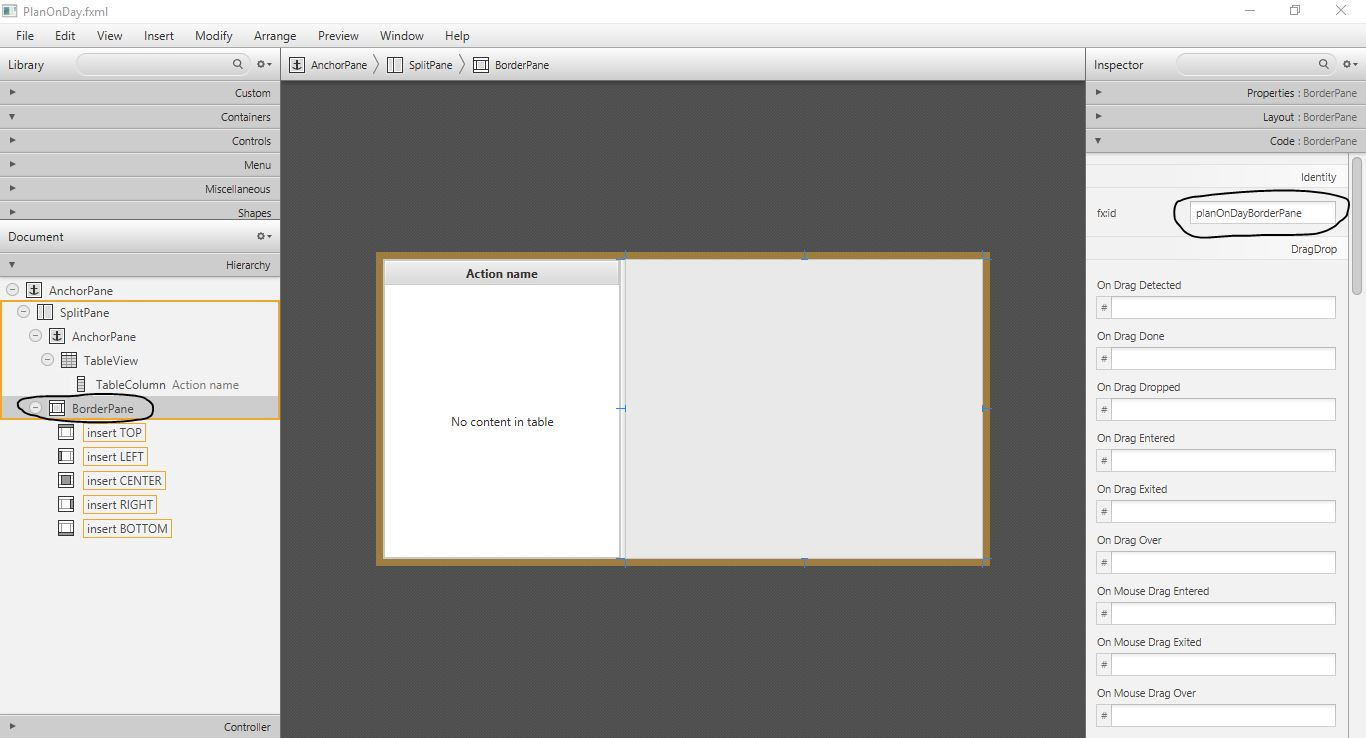Open the Edit menu
The height and width of the screenshot is (738, 1366).
(65, 35)
